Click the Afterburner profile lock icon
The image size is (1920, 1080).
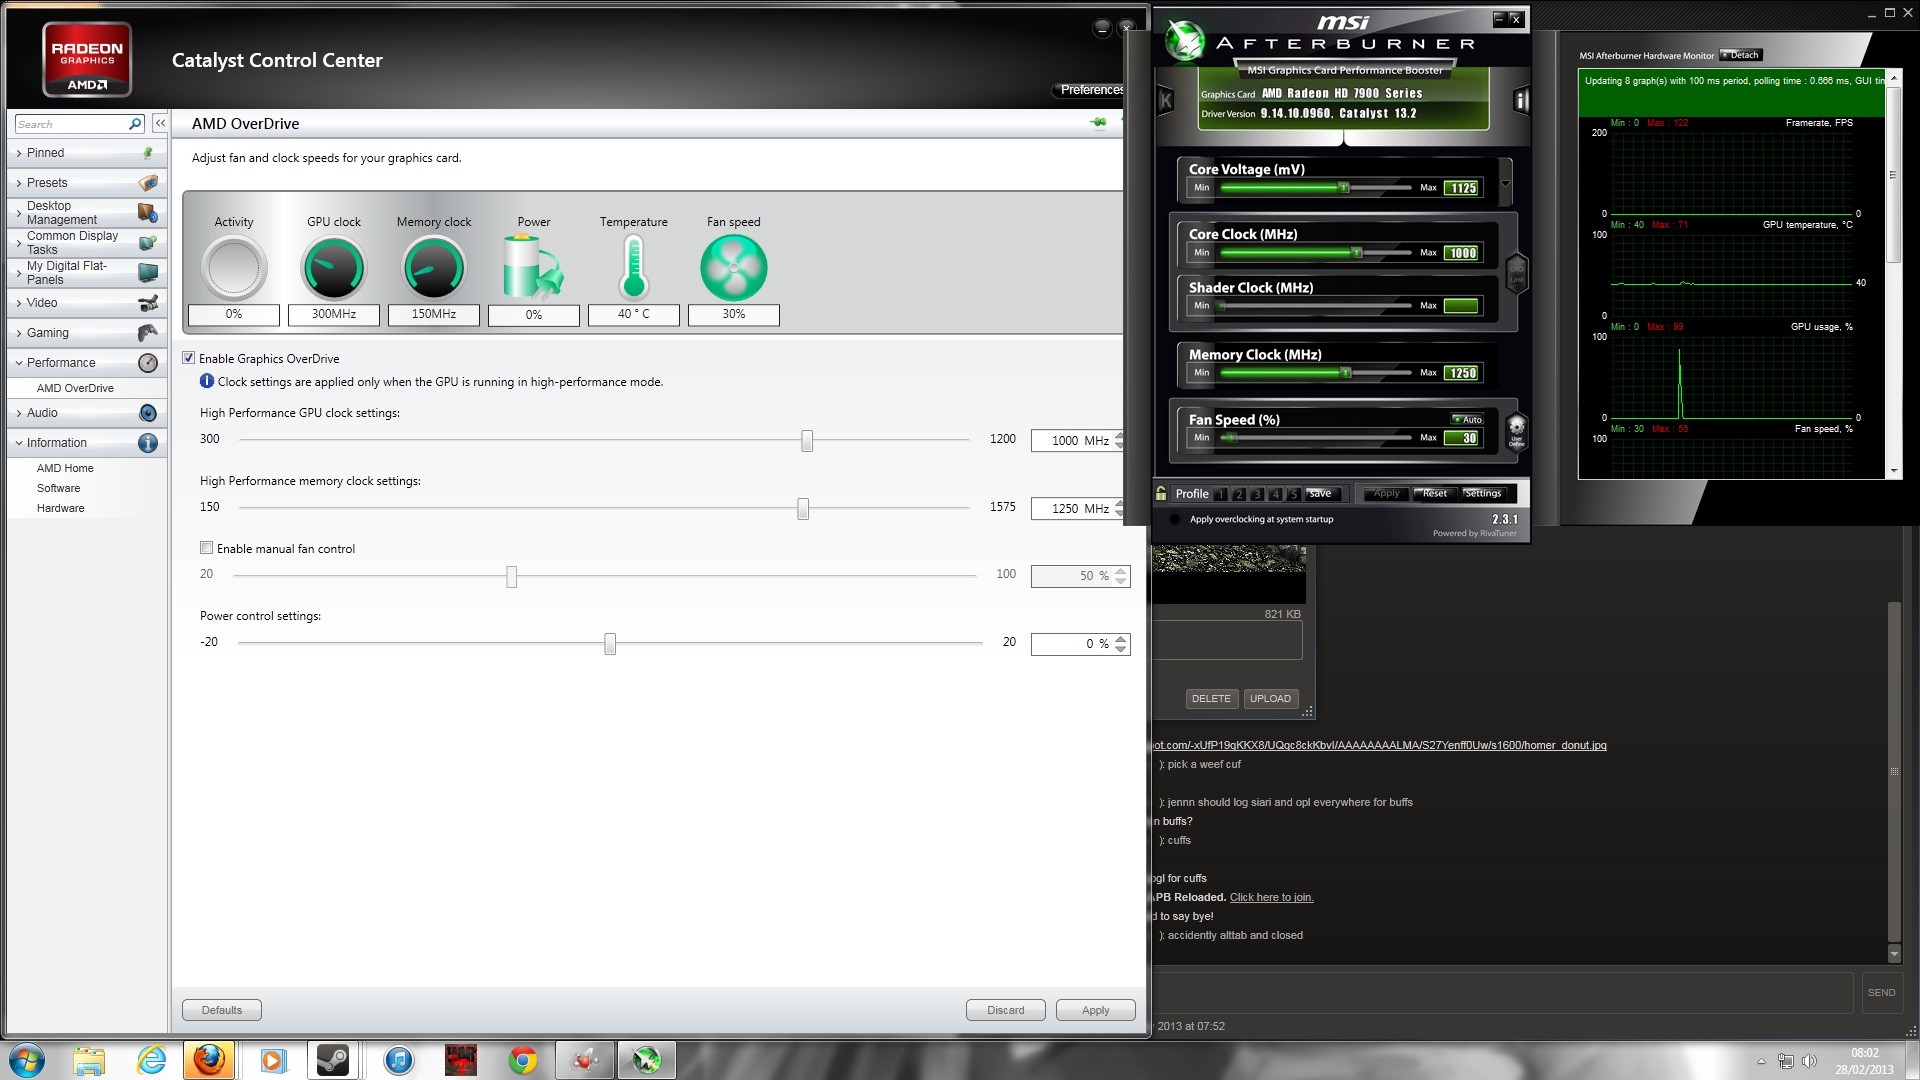pos(1161,493)
